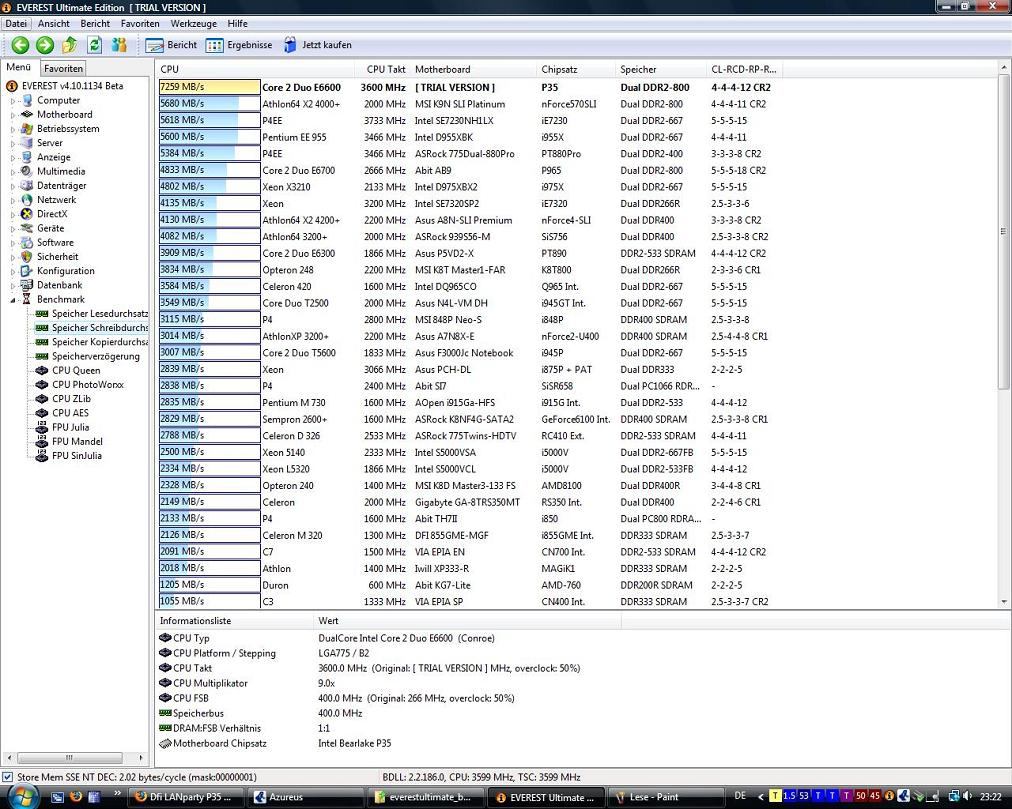Expand the Motherboard tree node
Viewport: 1012px width, 809px height.
12,115
